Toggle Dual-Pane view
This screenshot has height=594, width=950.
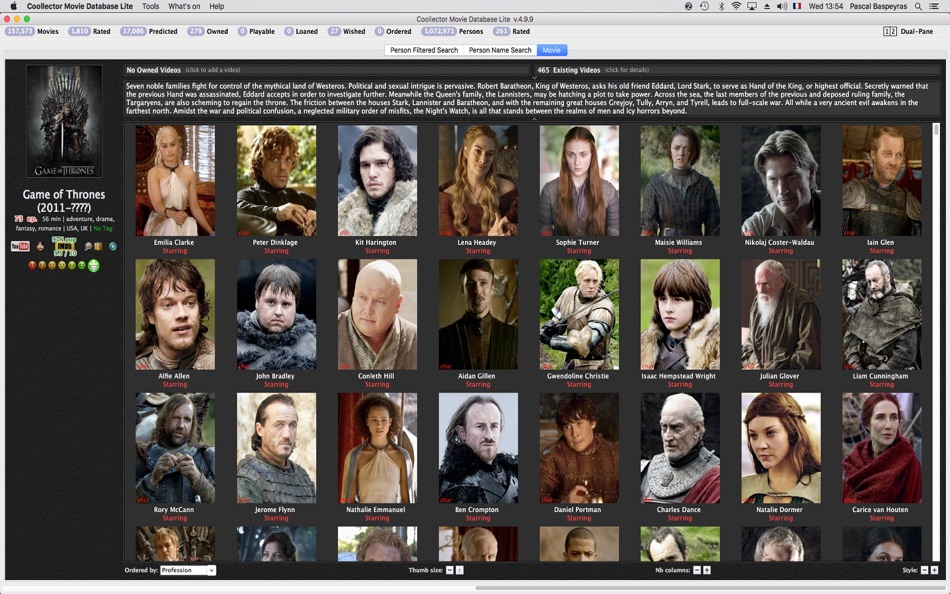point(908,31)
